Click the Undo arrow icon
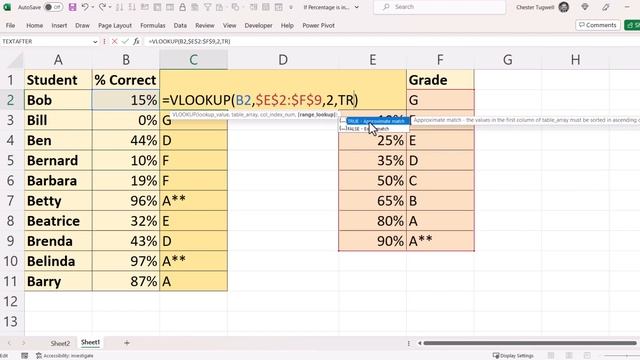640x360 pixels. click(x=84, y=7)
